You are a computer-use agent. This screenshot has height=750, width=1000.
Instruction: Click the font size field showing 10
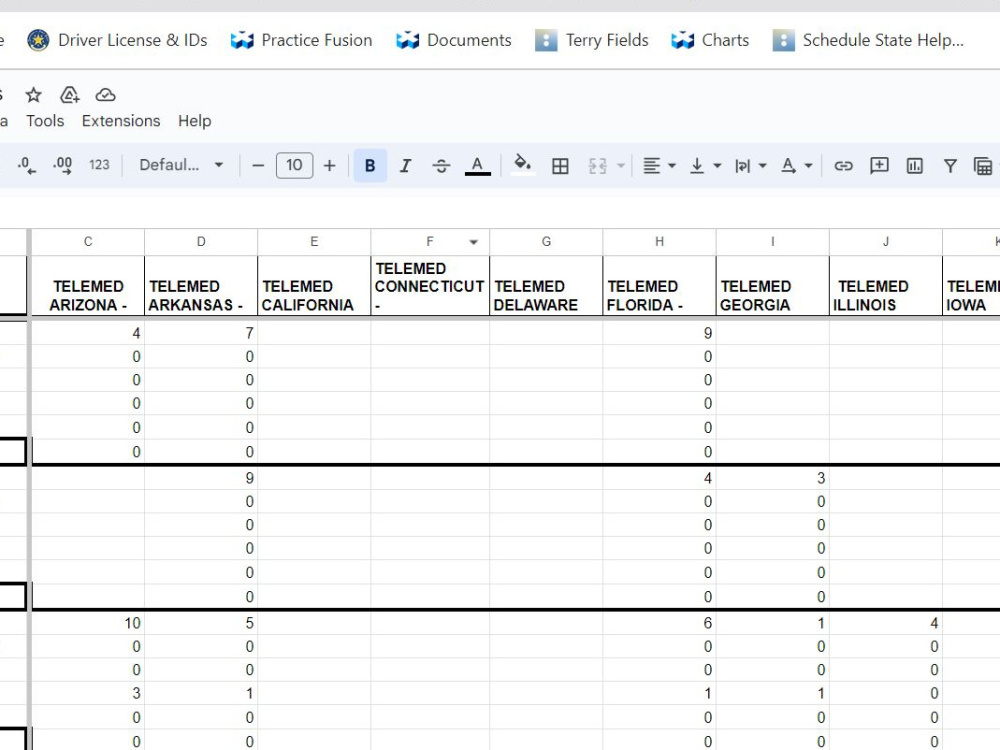tap(294, 166)
